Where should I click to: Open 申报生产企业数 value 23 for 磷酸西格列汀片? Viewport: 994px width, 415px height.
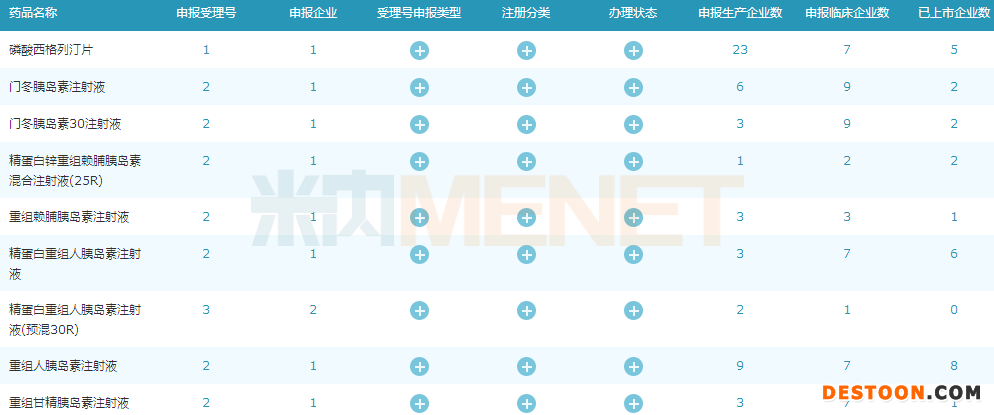(x=740, y=49)
